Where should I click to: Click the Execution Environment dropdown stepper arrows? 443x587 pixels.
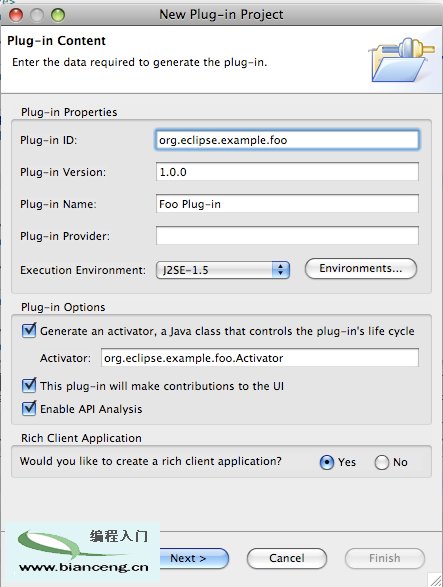click(281, 270)
